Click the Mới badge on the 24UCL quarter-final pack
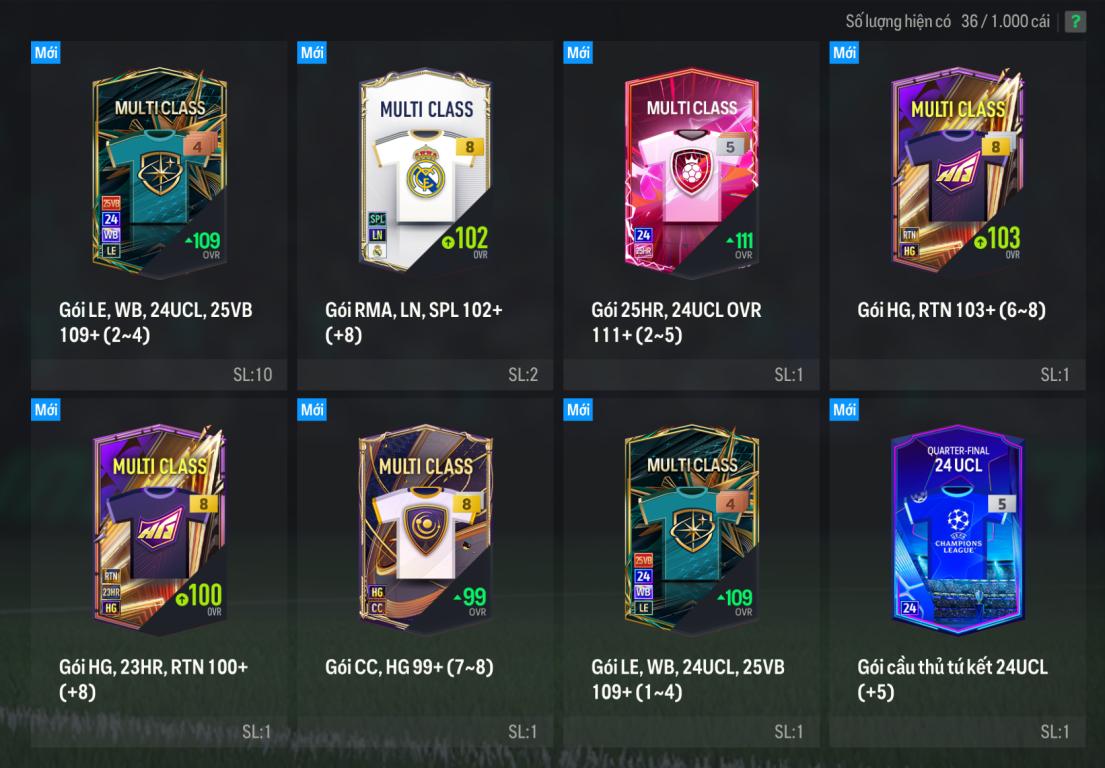 pyautogui.click(x=844, y=410)
